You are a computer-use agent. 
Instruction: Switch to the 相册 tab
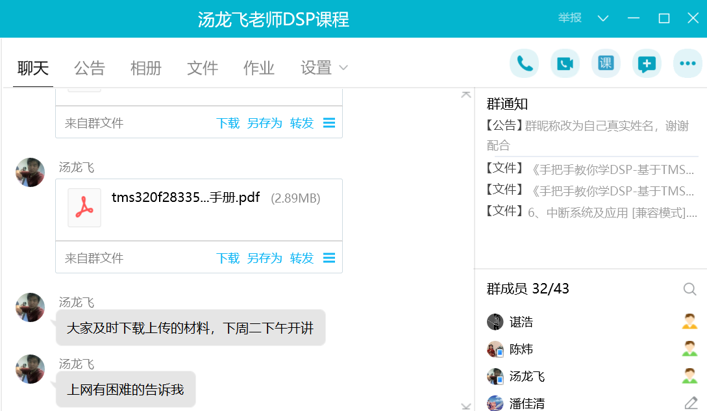pos(146,68)
